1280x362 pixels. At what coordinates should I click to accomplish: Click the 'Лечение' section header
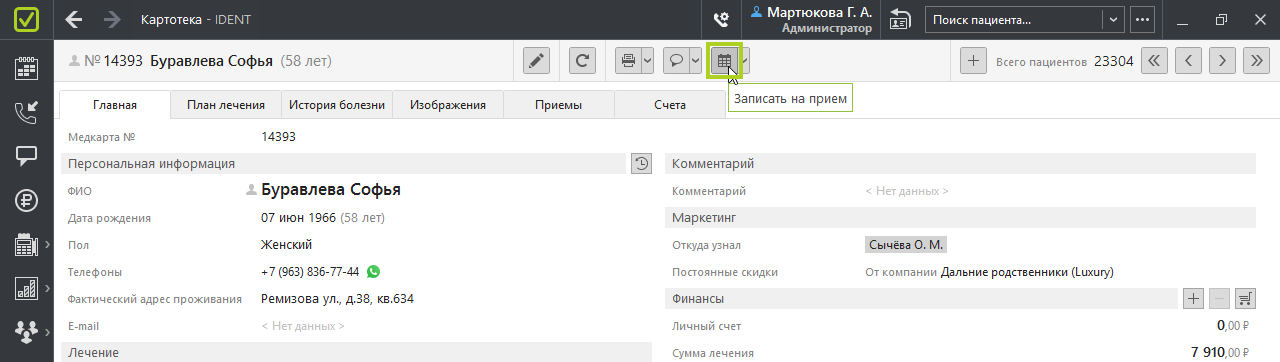pyautogui.click(x=355, y=352)
